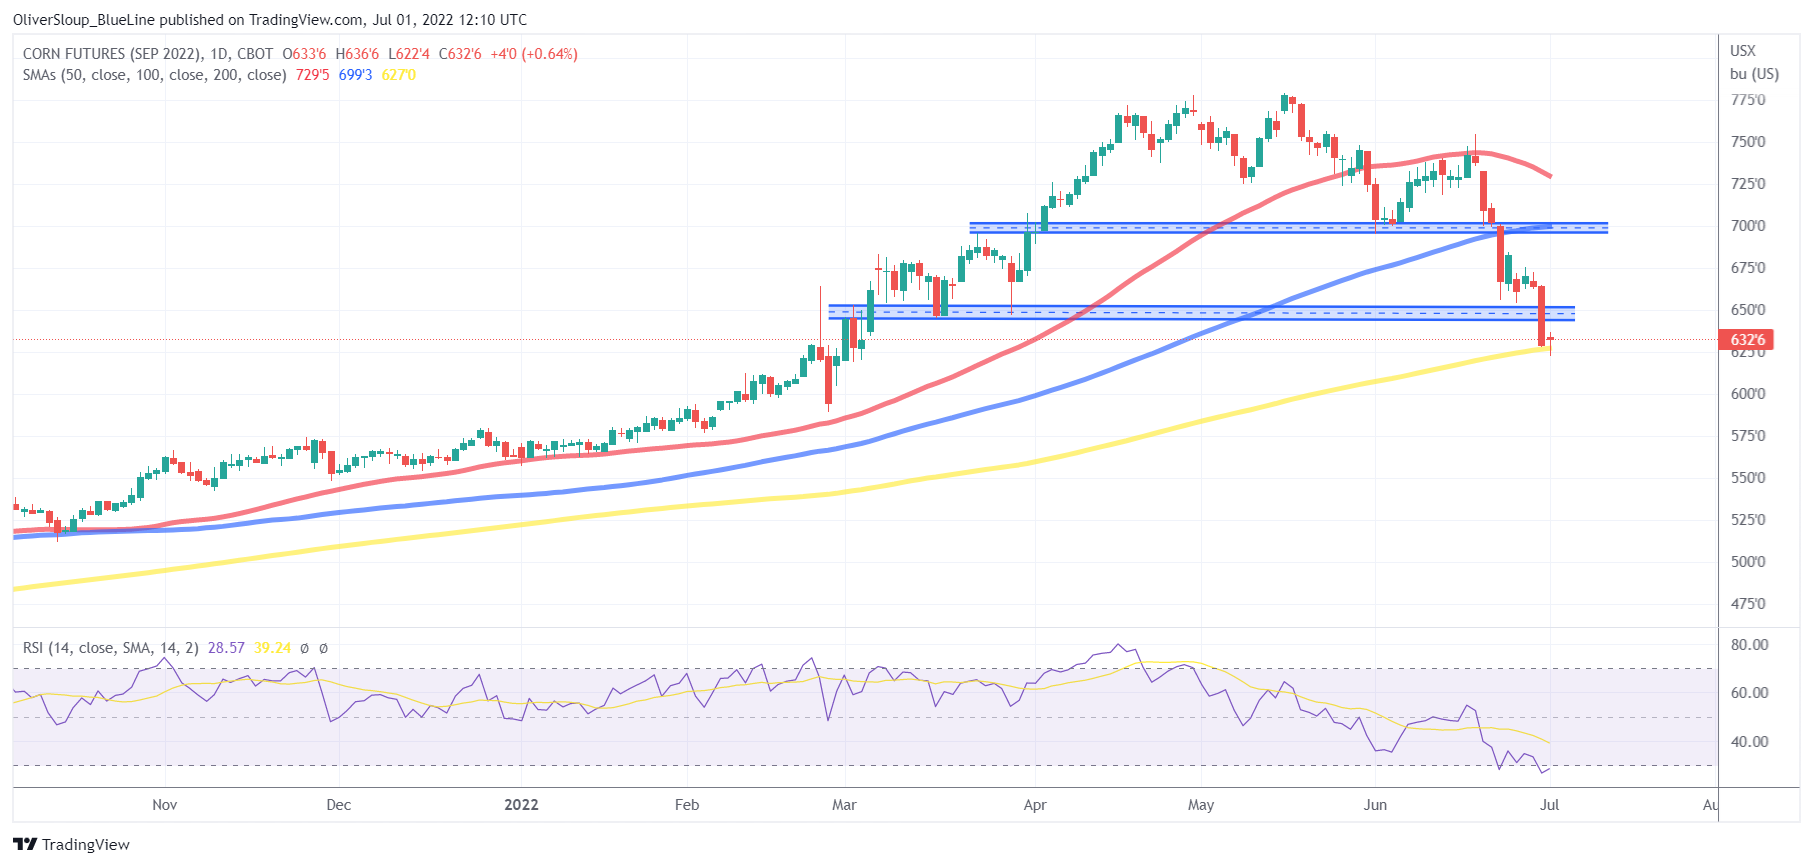Click the 500'0 price axis label
The height and width of the screenshot is (866, 1813).
tap(1748, 562)
